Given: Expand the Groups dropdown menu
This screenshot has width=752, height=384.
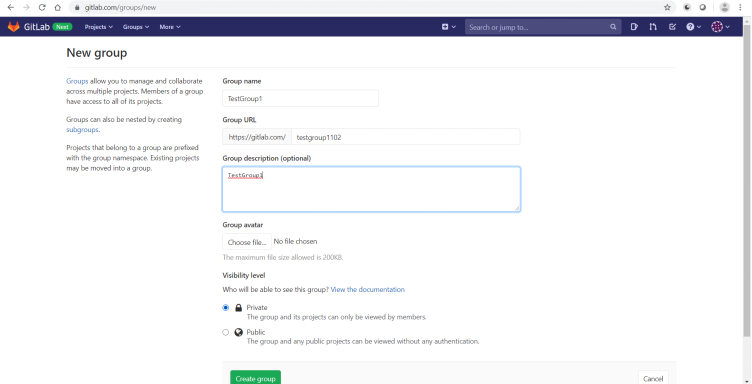Looking at the screenshot, I should [x=136, y=27].
